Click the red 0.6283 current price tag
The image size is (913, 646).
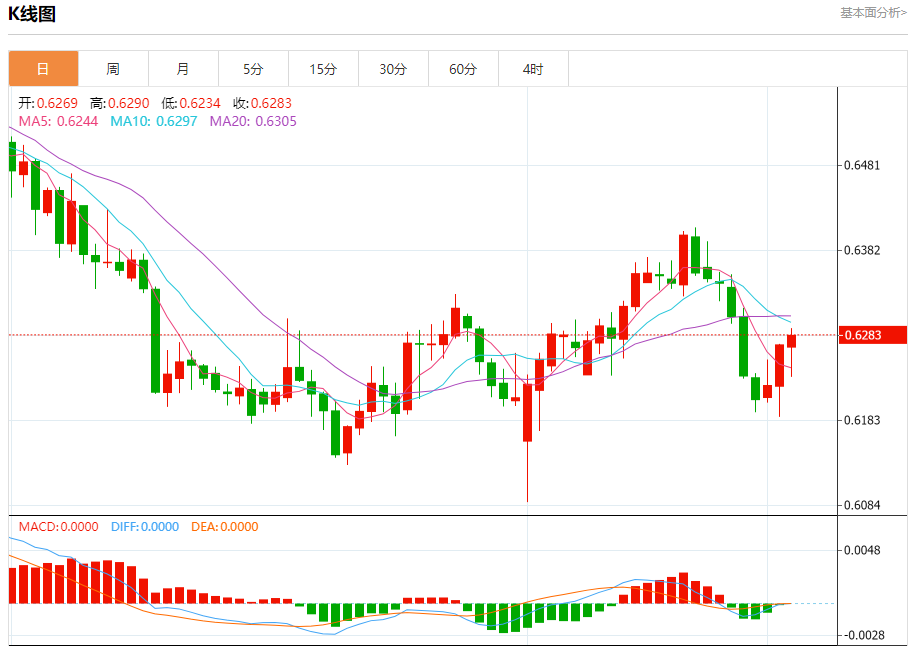tap(872, 335)
